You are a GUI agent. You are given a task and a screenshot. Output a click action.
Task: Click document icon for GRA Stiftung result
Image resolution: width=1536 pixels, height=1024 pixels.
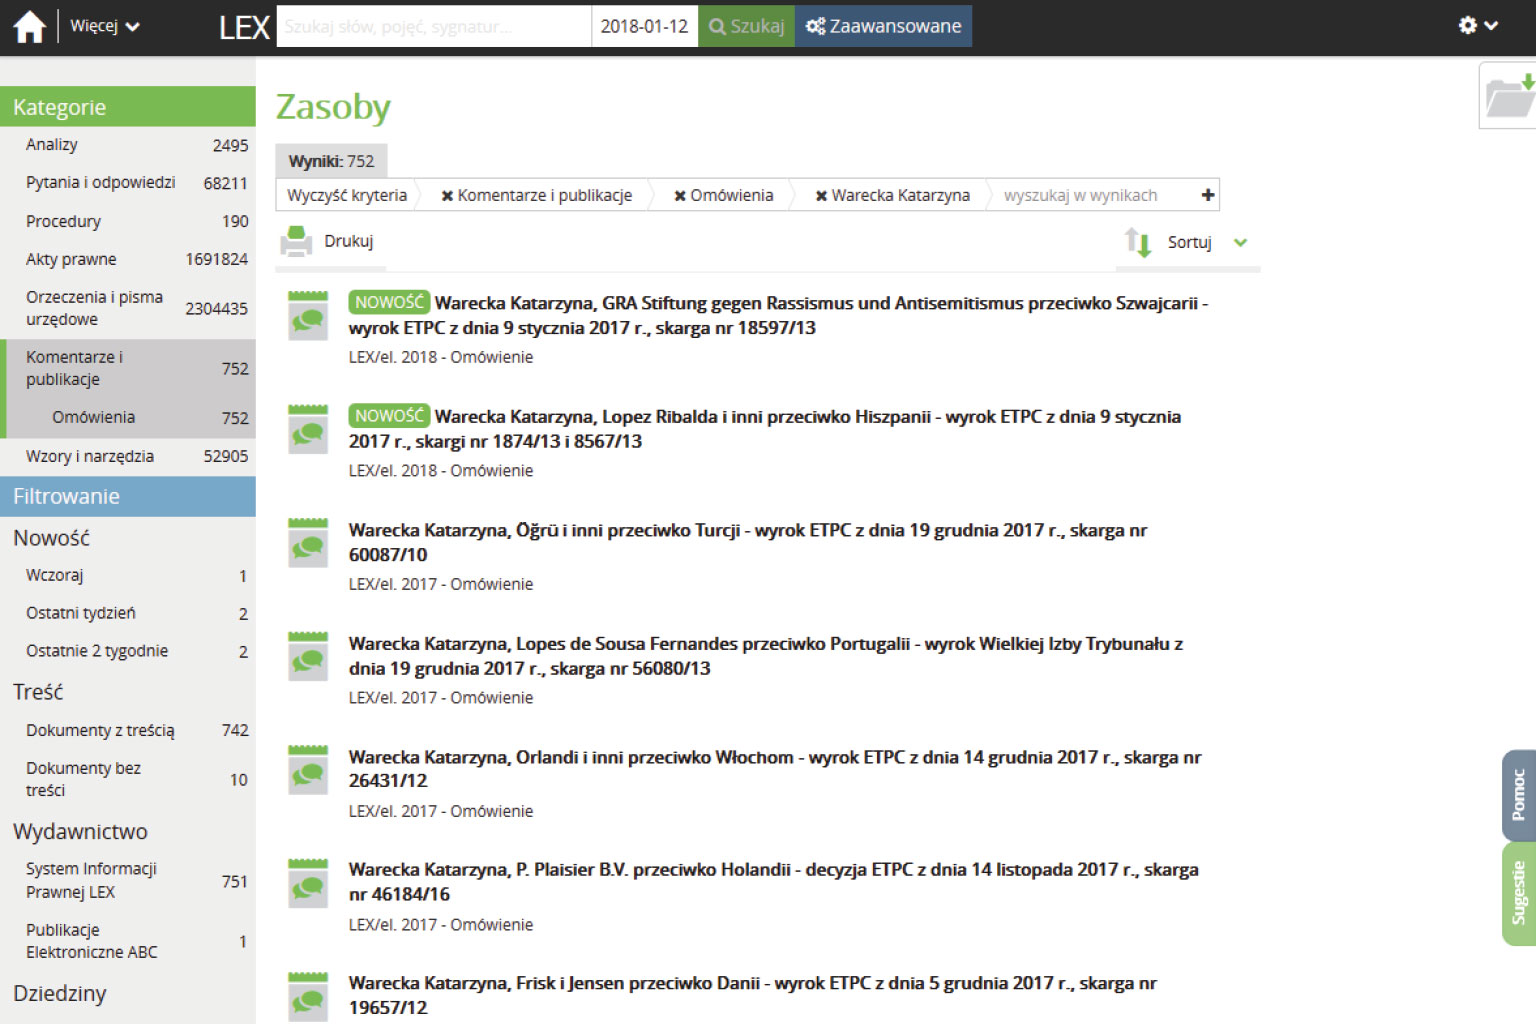[308, 316]
